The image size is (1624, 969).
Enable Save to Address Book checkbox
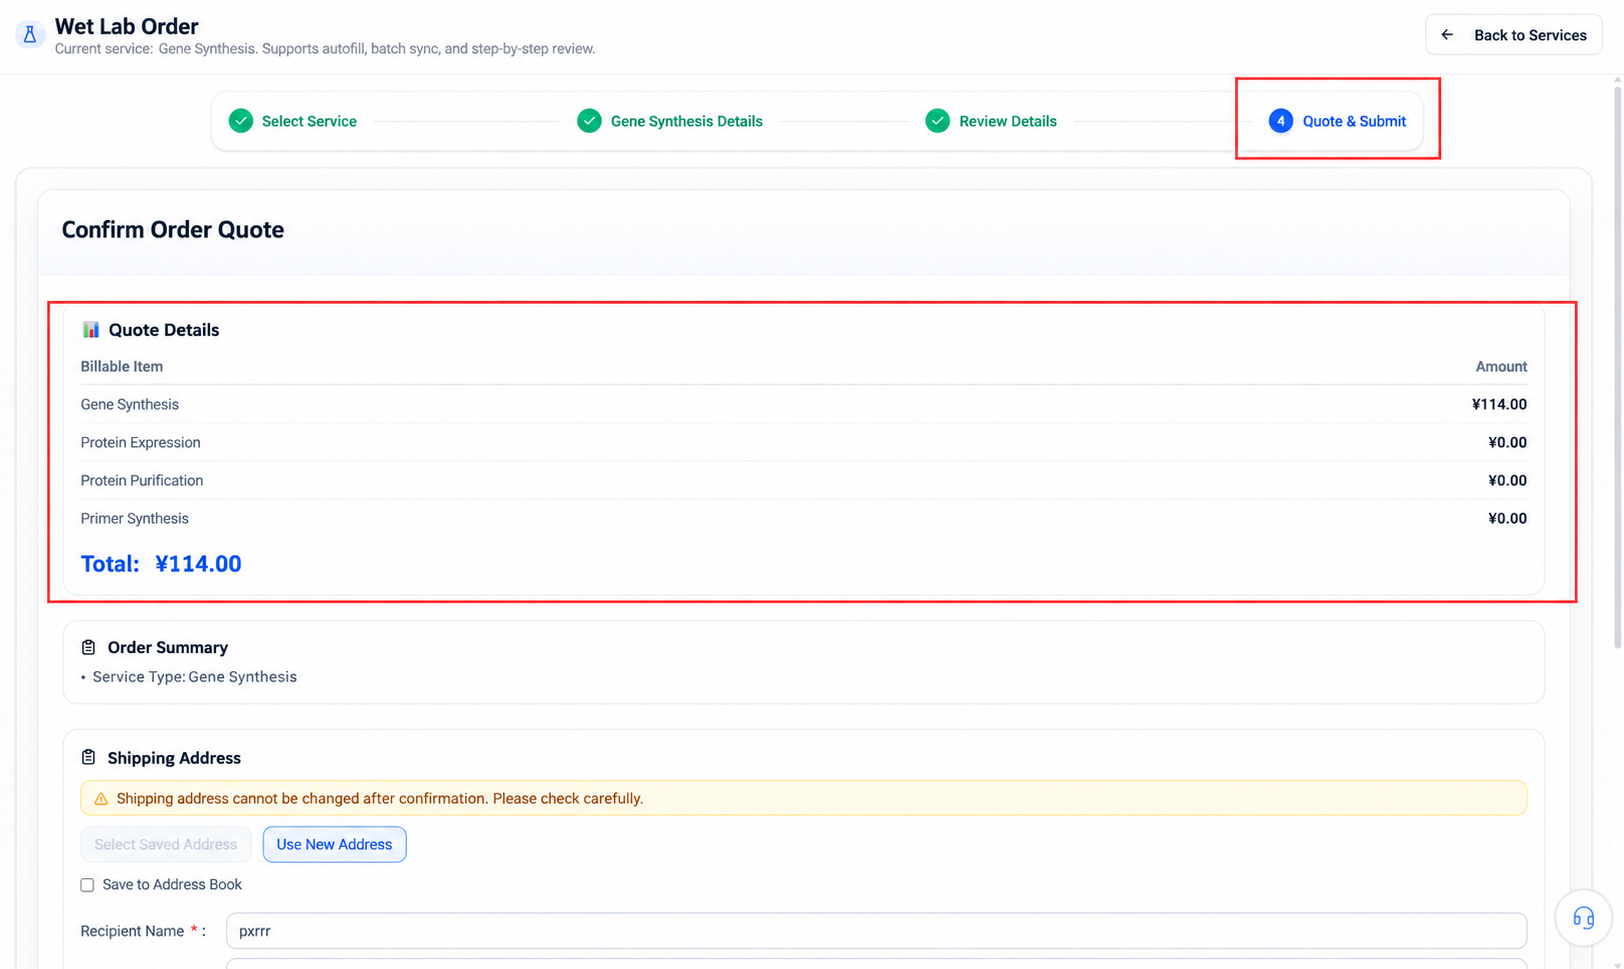(88, 885)
